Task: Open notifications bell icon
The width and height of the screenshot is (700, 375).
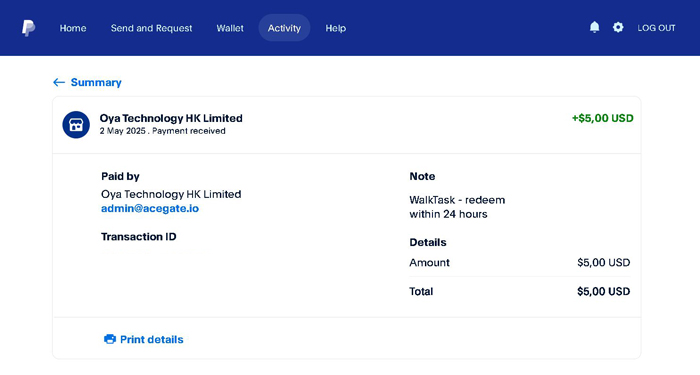Action: click(594, 27)
